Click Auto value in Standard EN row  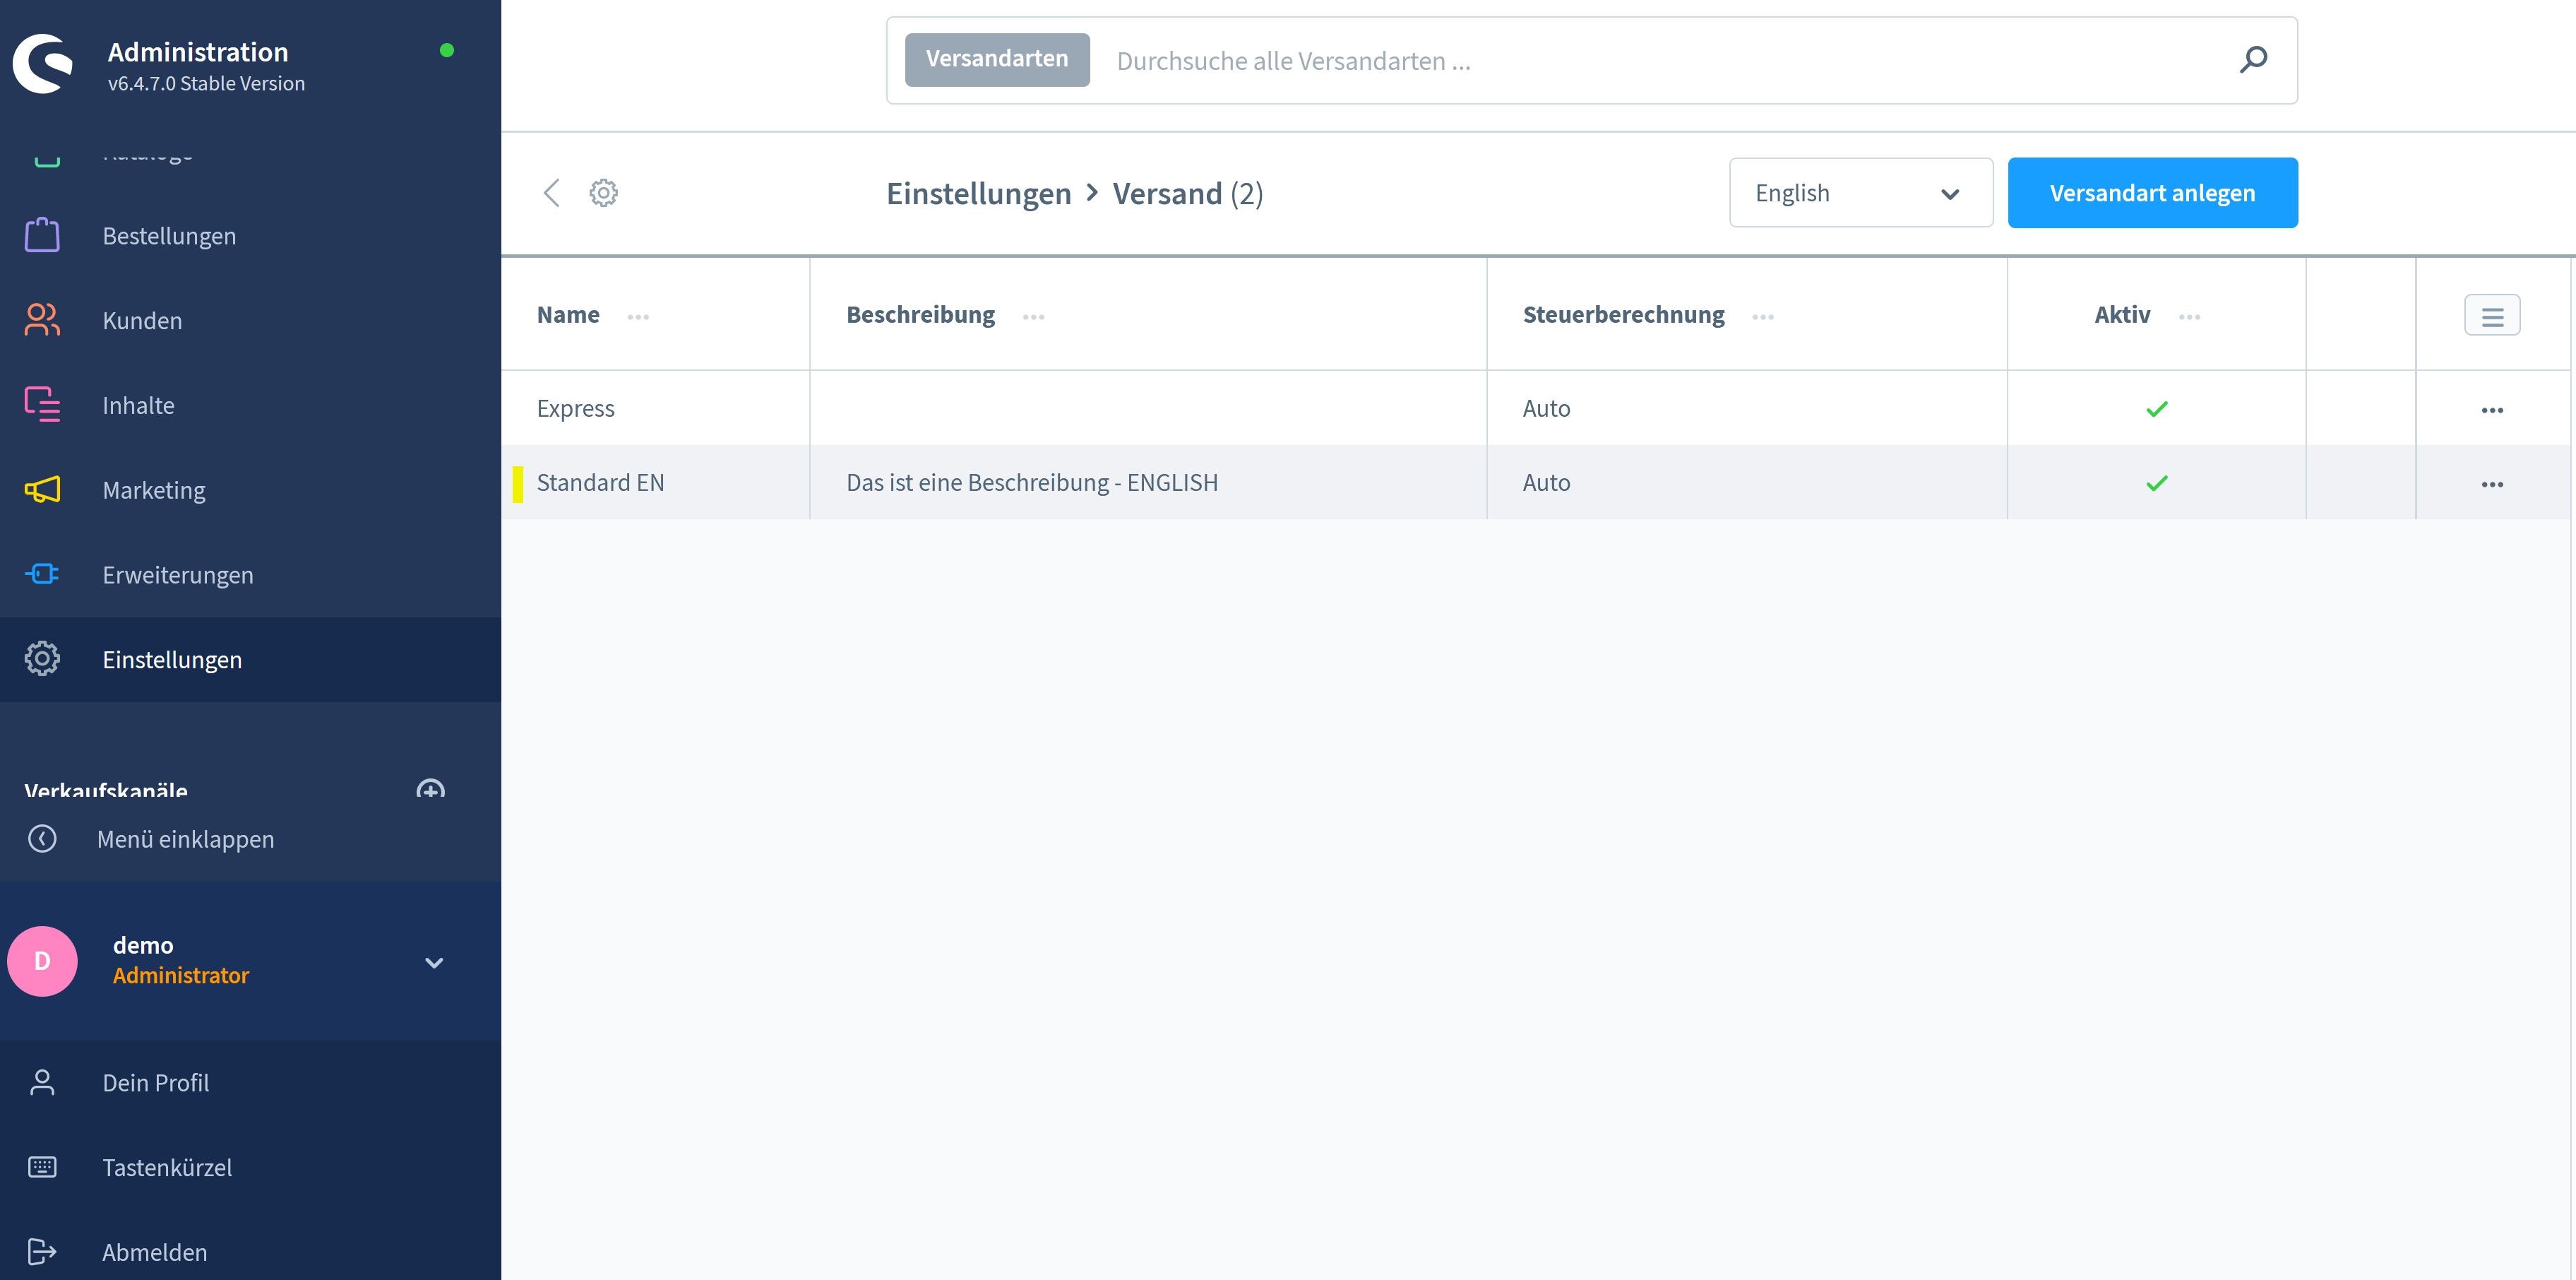tap(1546, 482)
